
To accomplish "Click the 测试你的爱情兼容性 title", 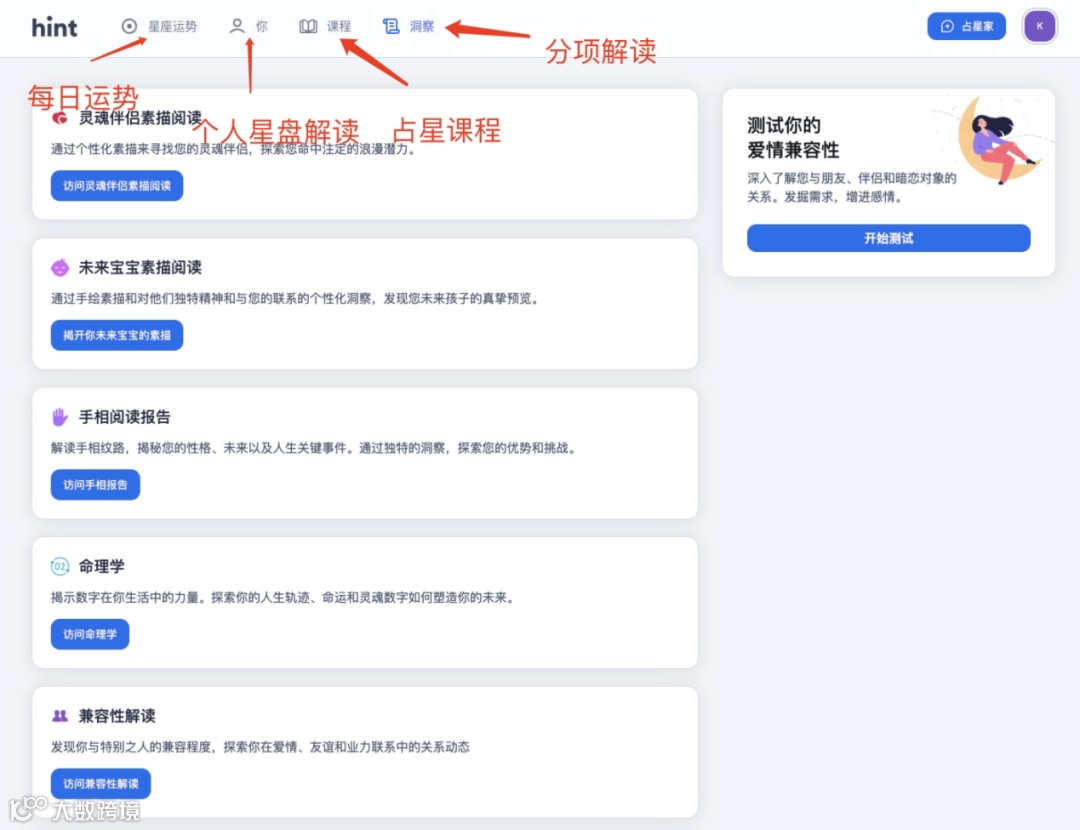I will click(793, 138).
